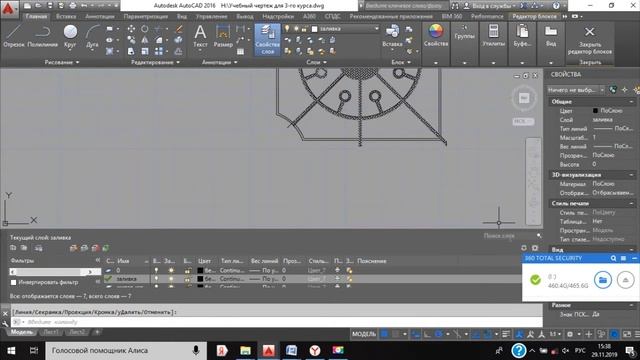The height and width of the screenshot is (360, 640).
Task: Toggle the on/off bulb for layer 0
Action: [x=156, y=270]
